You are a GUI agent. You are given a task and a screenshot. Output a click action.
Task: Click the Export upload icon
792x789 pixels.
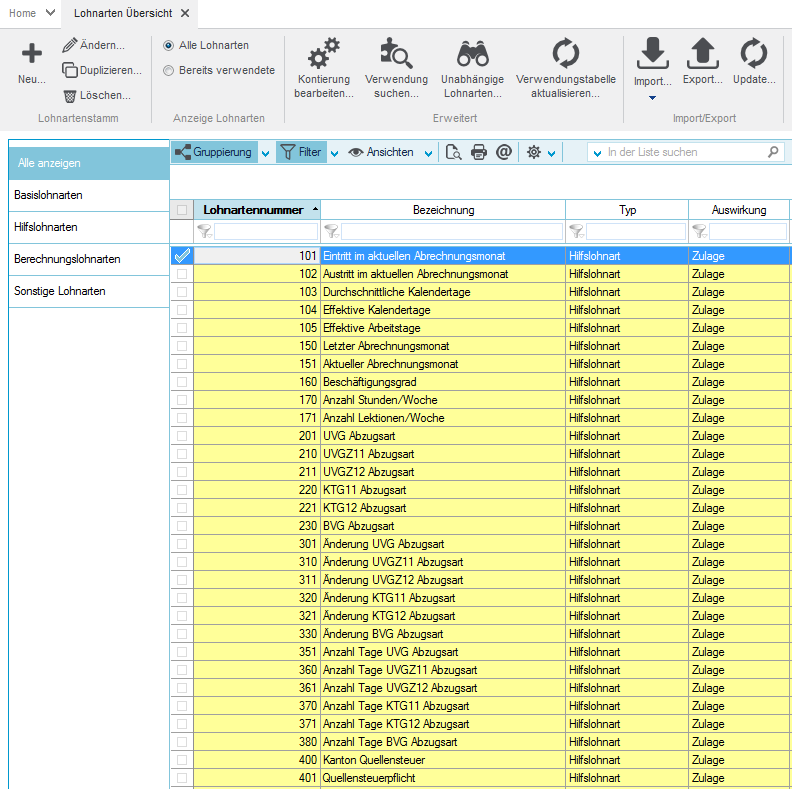pos(703,52)
